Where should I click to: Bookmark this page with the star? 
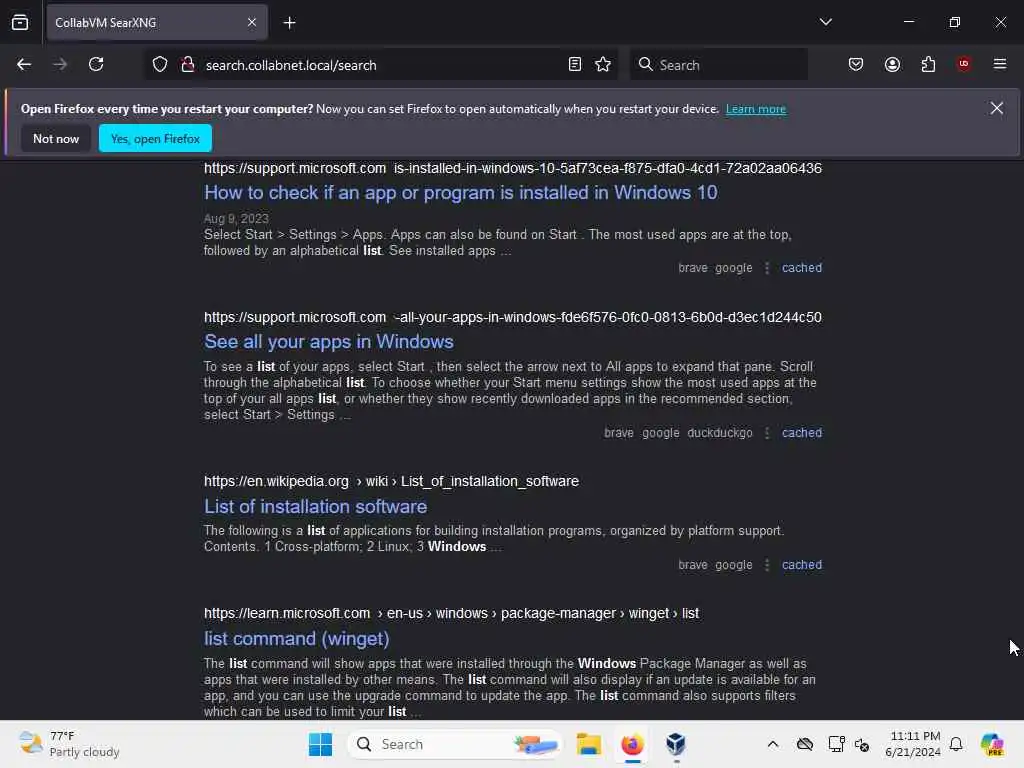click(x=603, y=65)
